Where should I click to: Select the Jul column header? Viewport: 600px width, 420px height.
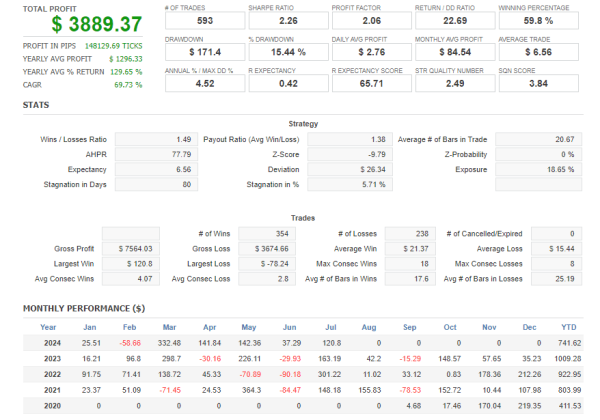click(x=331, y=327)
